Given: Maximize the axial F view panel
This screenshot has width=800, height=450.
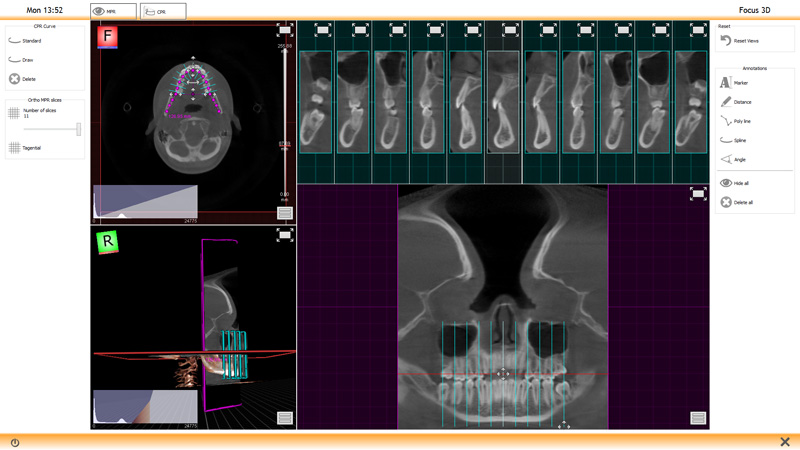Looking at the screenshot, I should pos(284,31).
